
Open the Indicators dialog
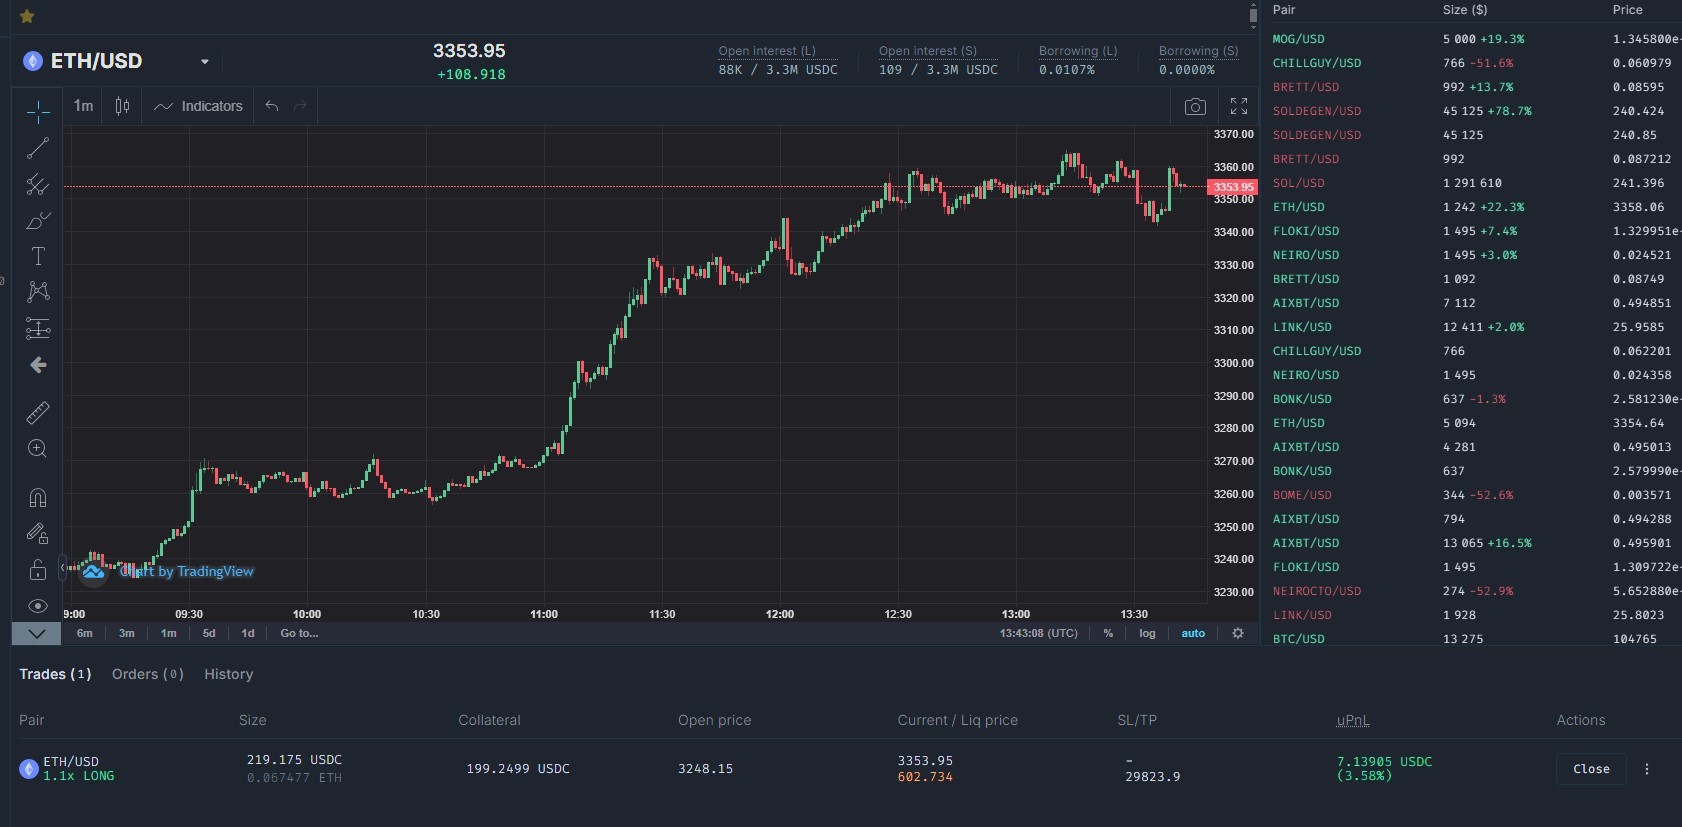(x=199, y=106)
